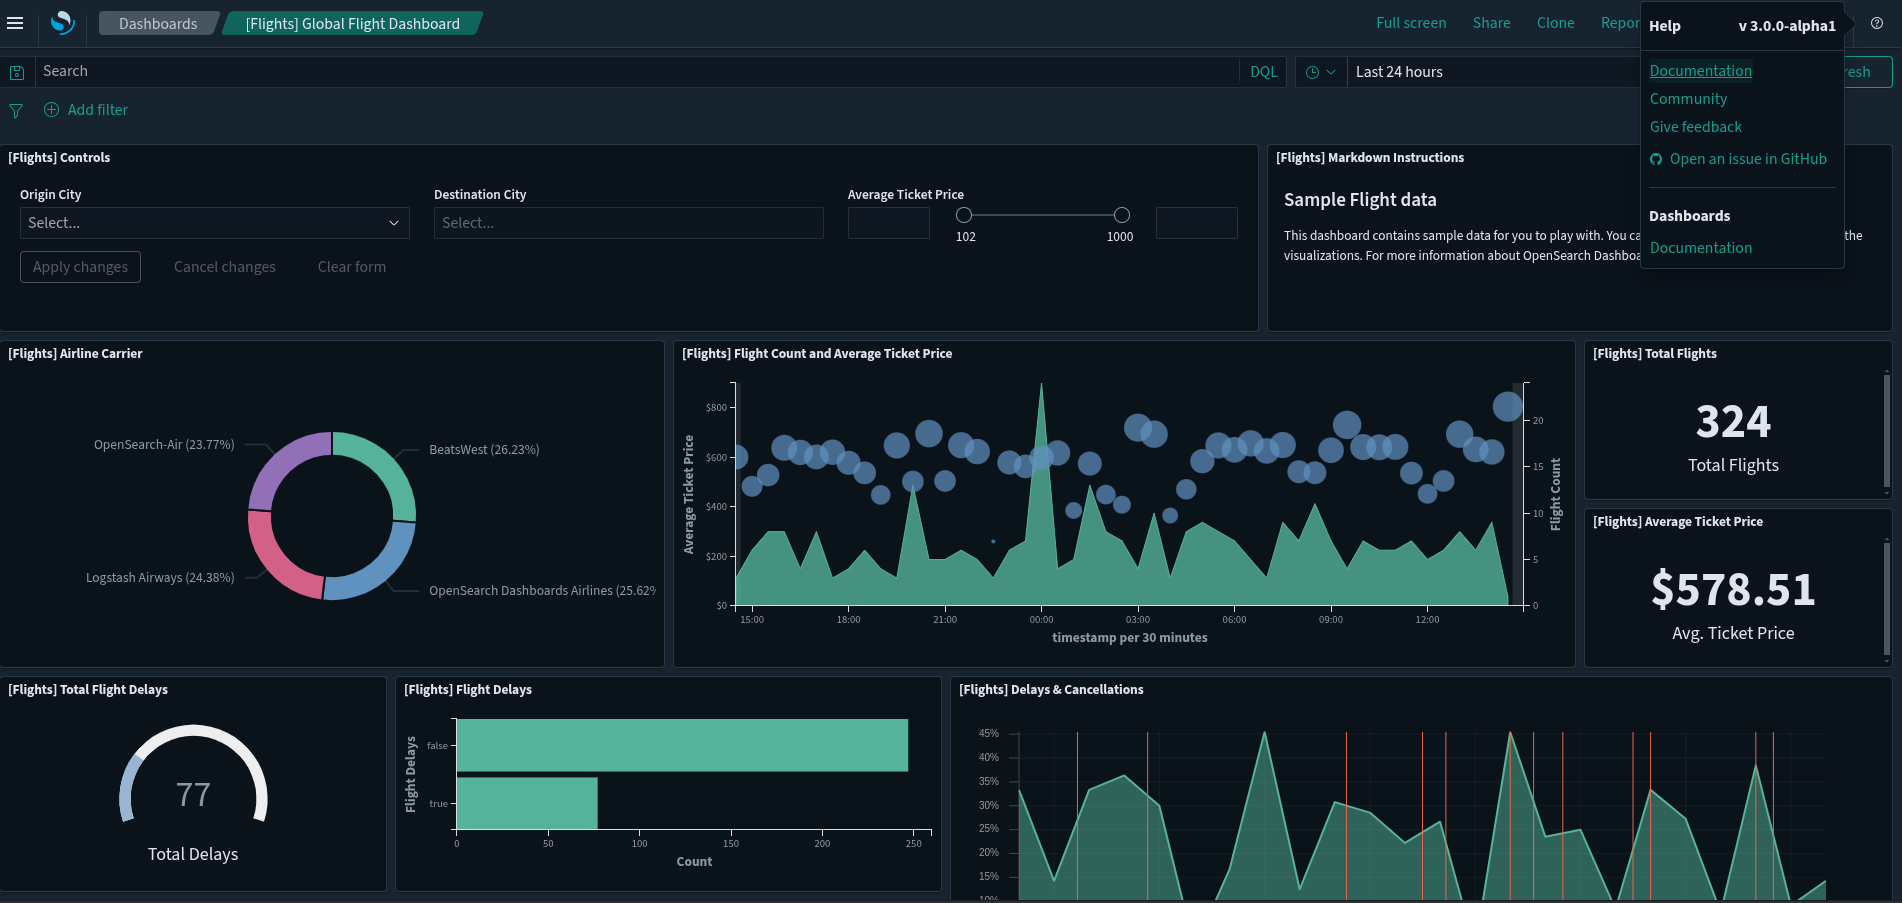Viewport: 1902px width, 903px height.
Task: Open the help question mark icon
Action: 1877,23
